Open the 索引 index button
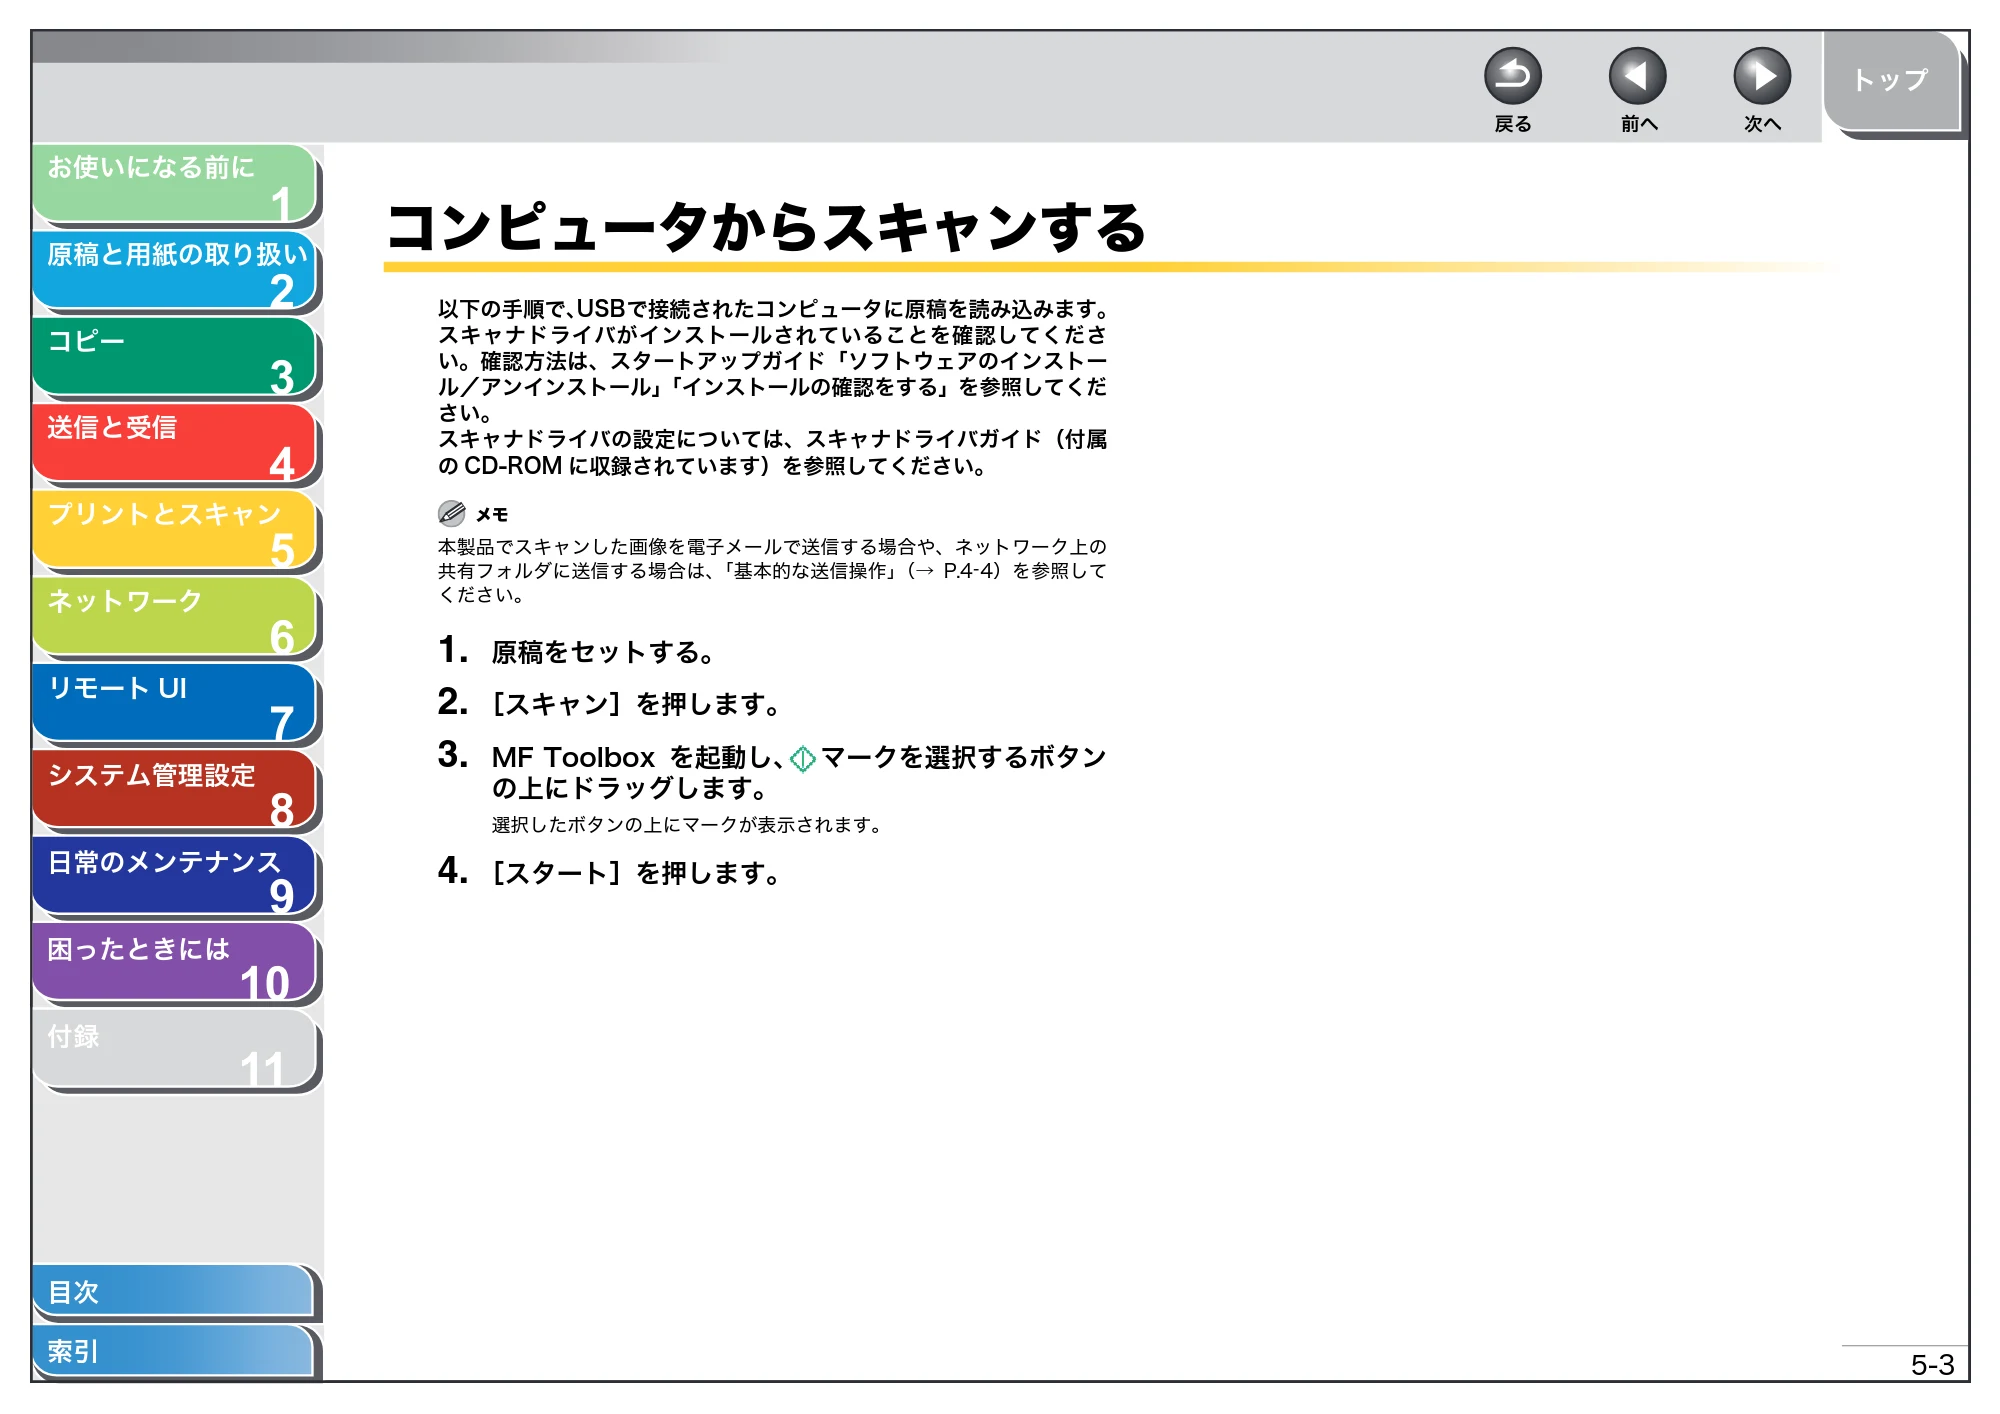 pyautogui.click(x=174, y=1351)
